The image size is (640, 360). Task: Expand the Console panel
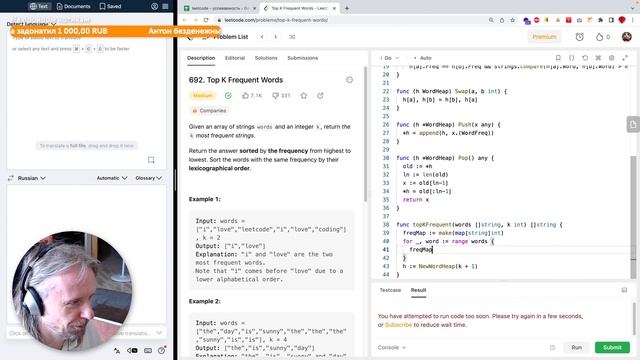click(391, 347)
